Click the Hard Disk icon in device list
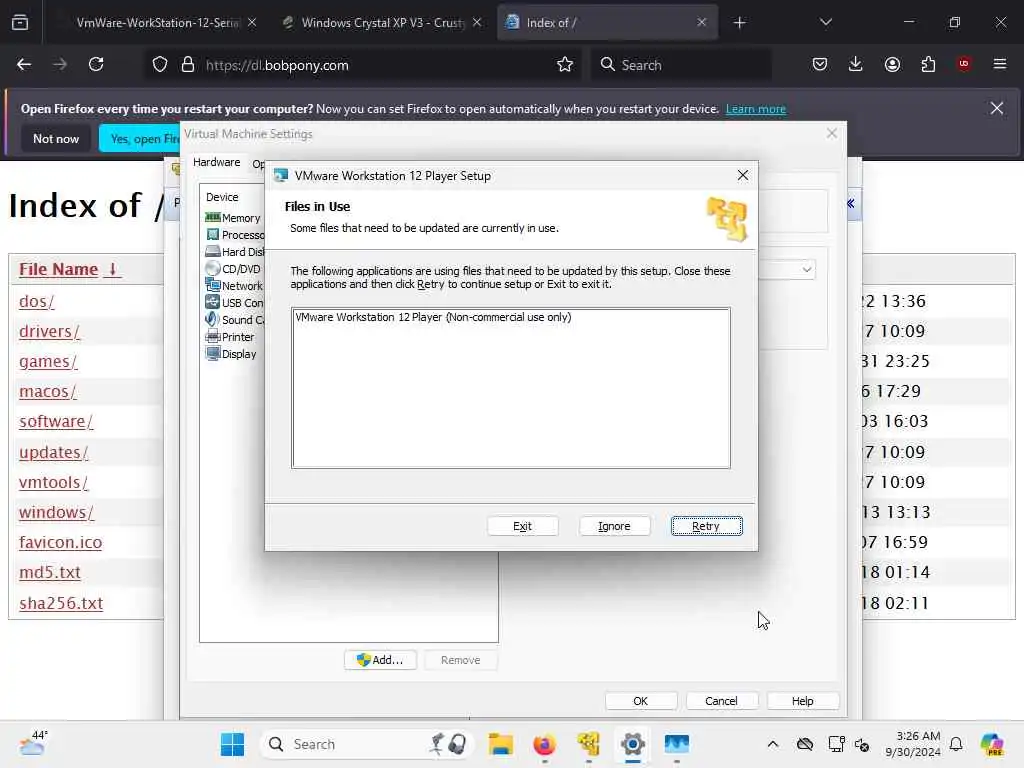The height and width of the screenshot is (768, 1024). point(212,251)
